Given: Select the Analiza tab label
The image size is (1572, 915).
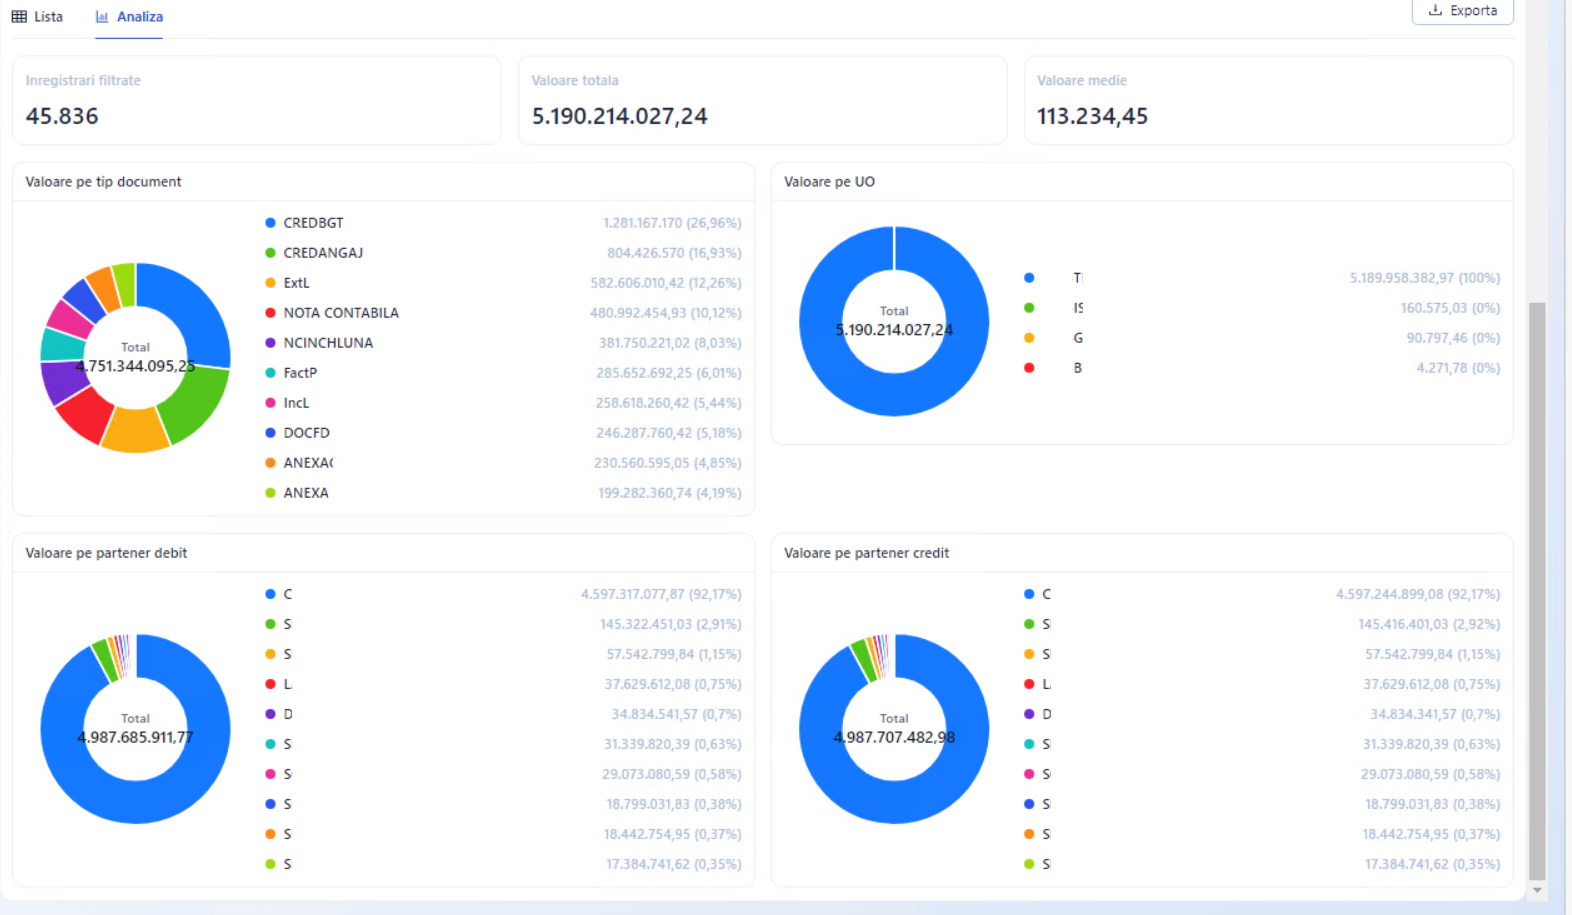Looking at the screenshot, I should coord(140,17).
